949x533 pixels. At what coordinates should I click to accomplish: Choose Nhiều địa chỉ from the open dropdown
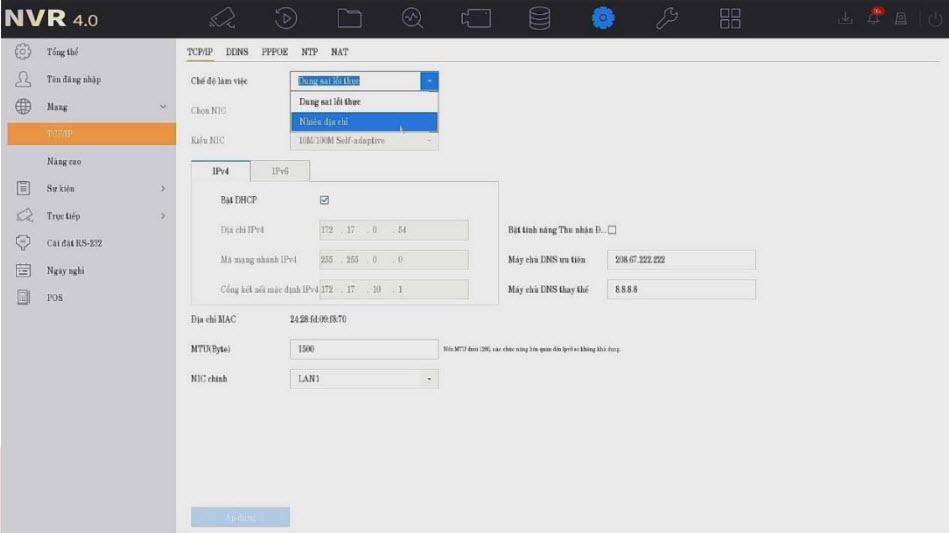pos(364,122)
